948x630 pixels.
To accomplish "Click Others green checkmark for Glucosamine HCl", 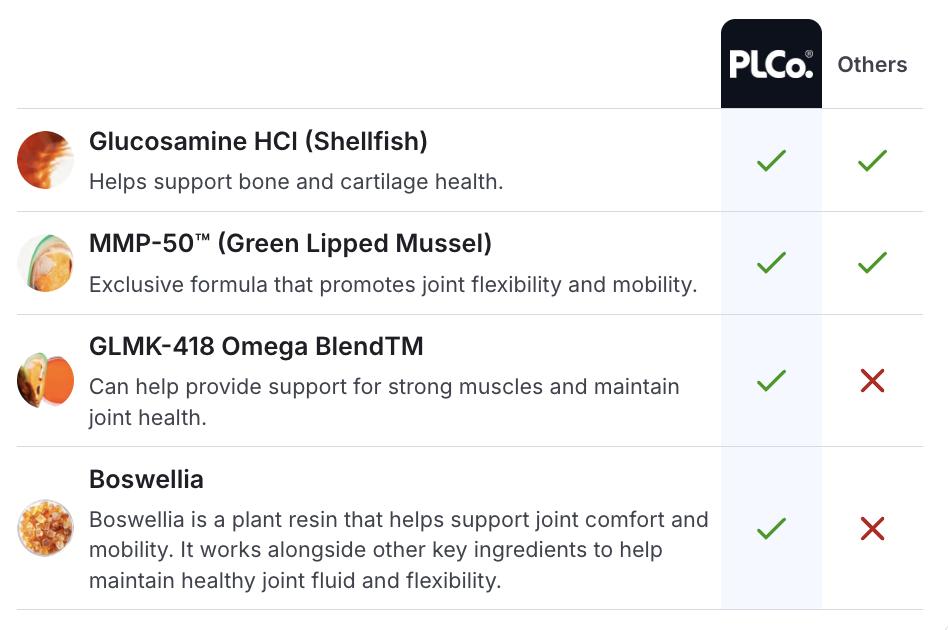I will coord(872,160).
